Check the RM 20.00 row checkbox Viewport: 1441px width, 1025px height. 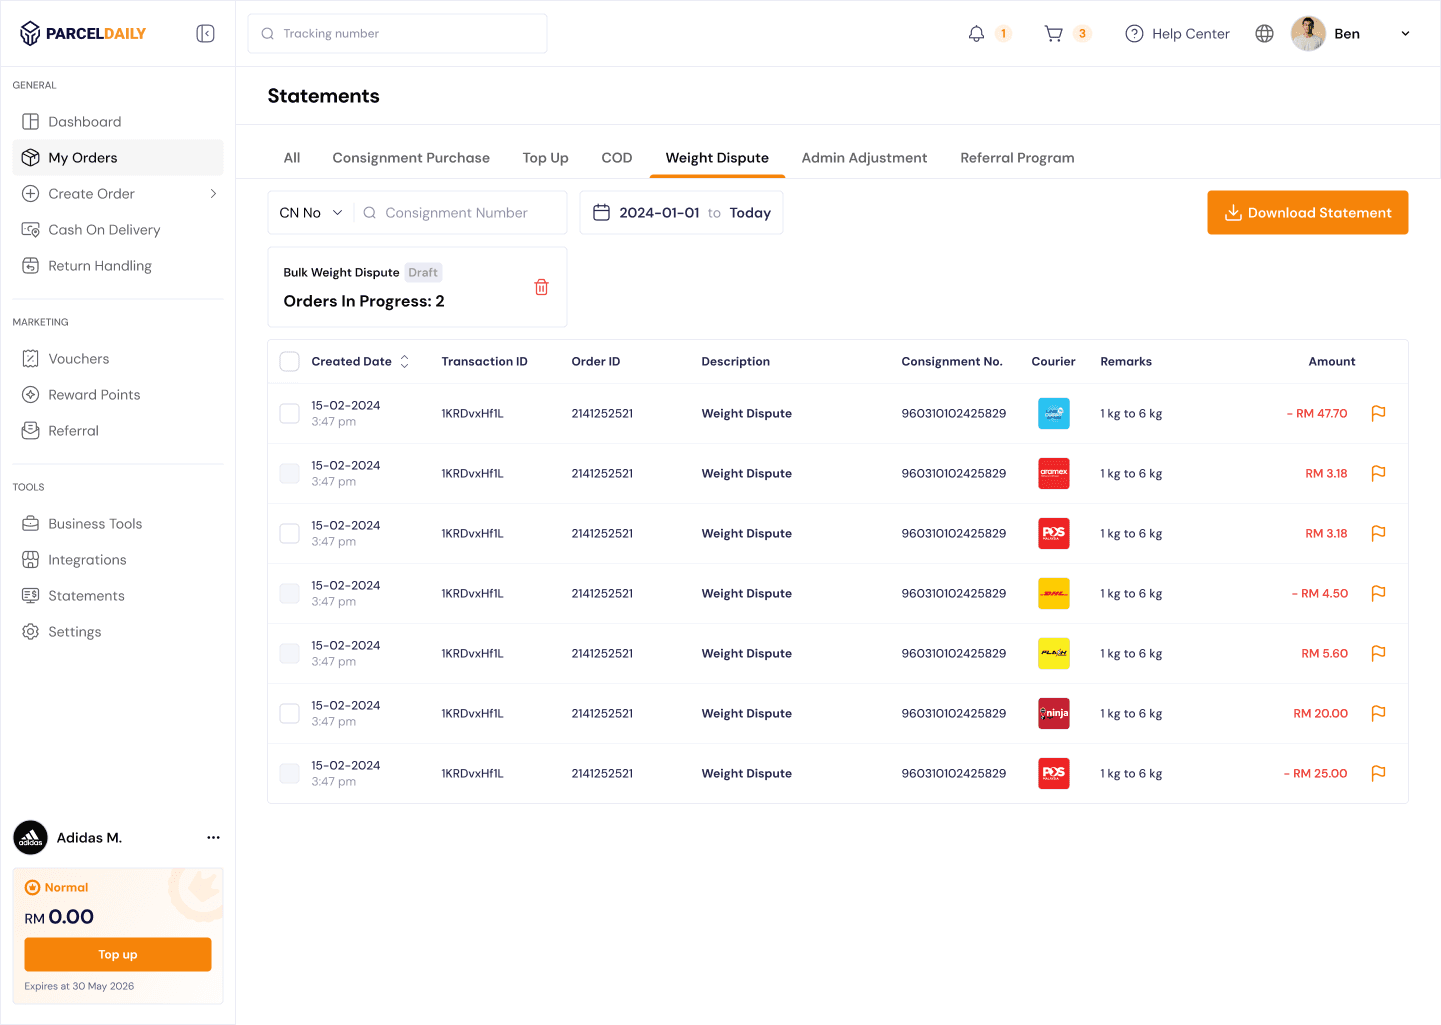(289, 713)
